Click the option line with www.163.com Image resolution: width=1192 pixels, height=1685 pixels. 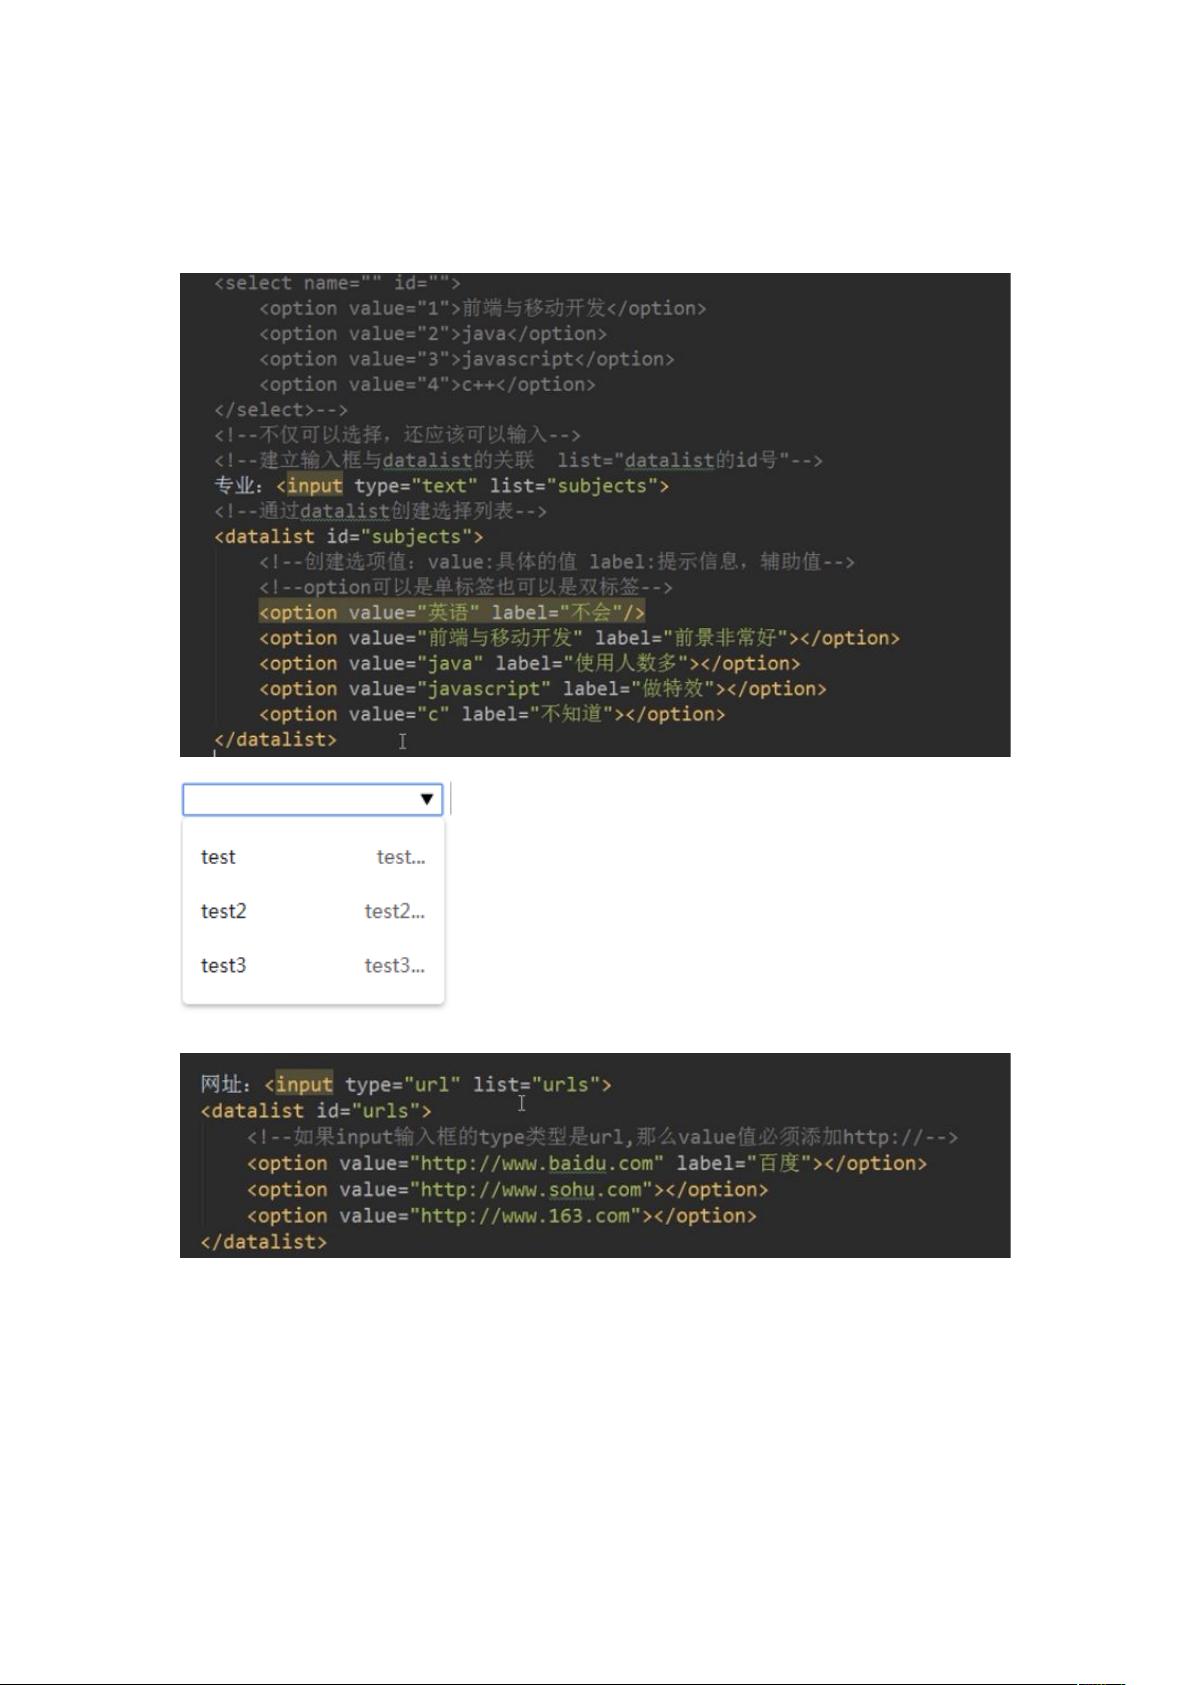[x=501, y=1216]
